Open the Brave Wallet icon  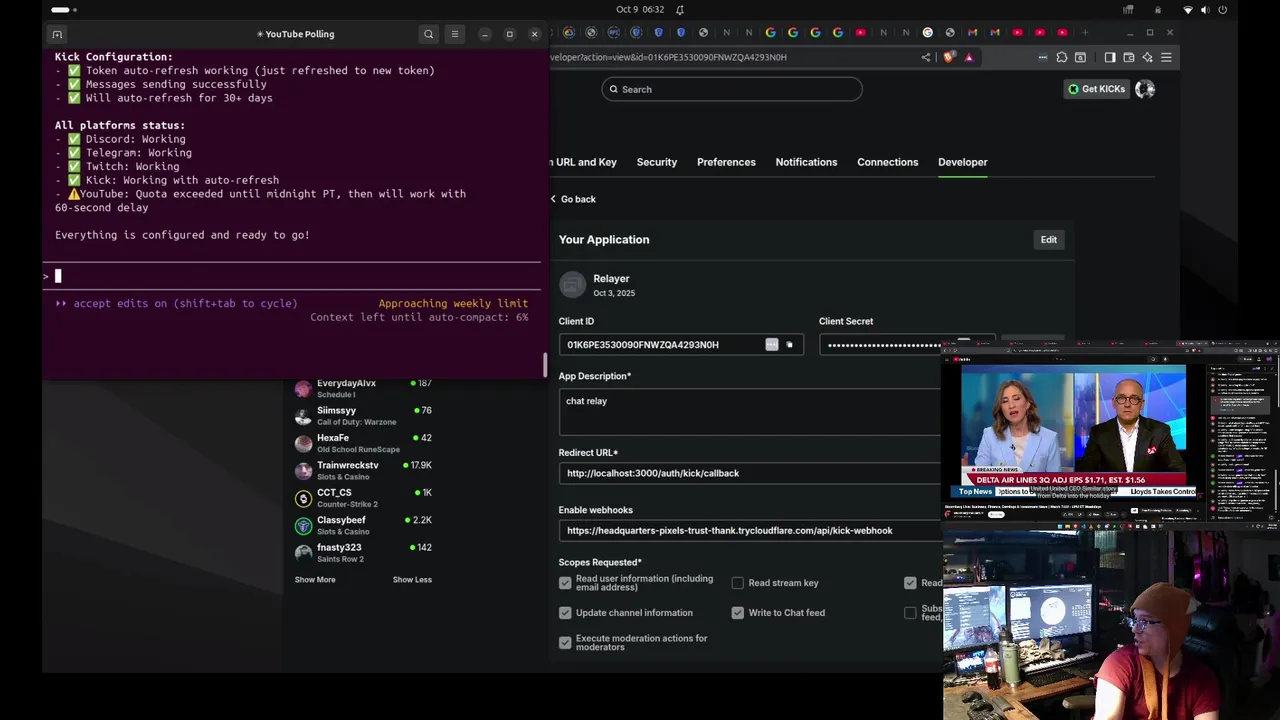(x=1129, y=57)
